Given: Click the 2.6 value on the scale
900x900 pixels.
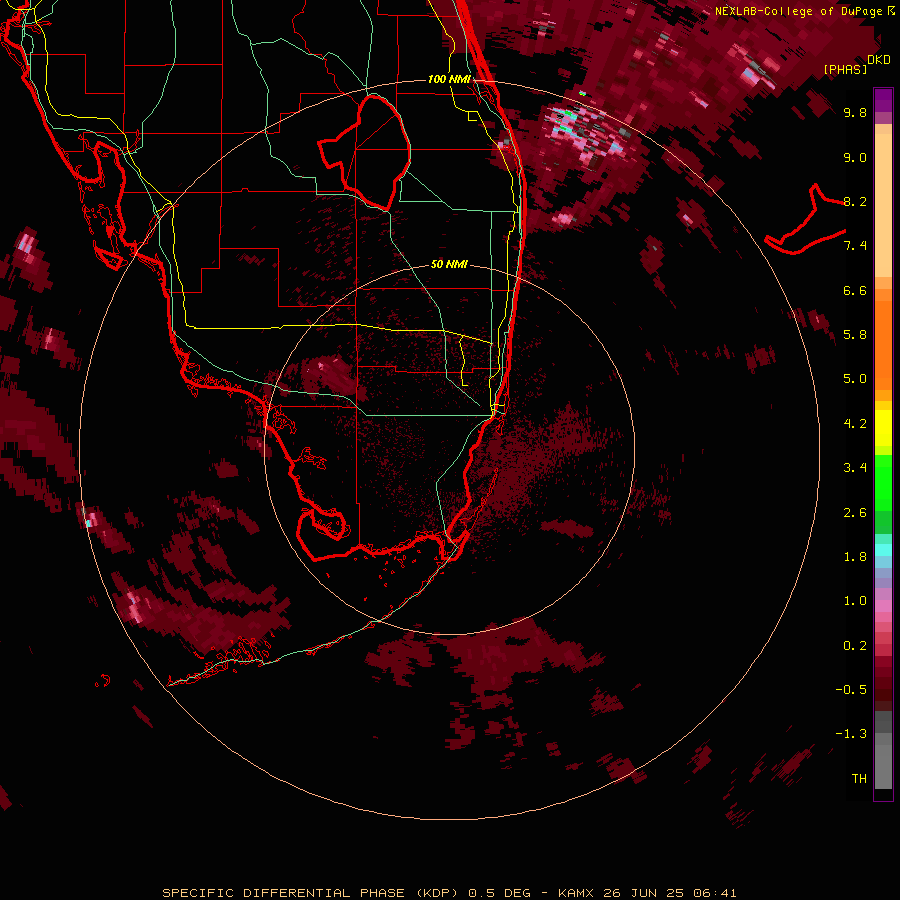Looking at the screenshot, I should click(x=855, y=513).
